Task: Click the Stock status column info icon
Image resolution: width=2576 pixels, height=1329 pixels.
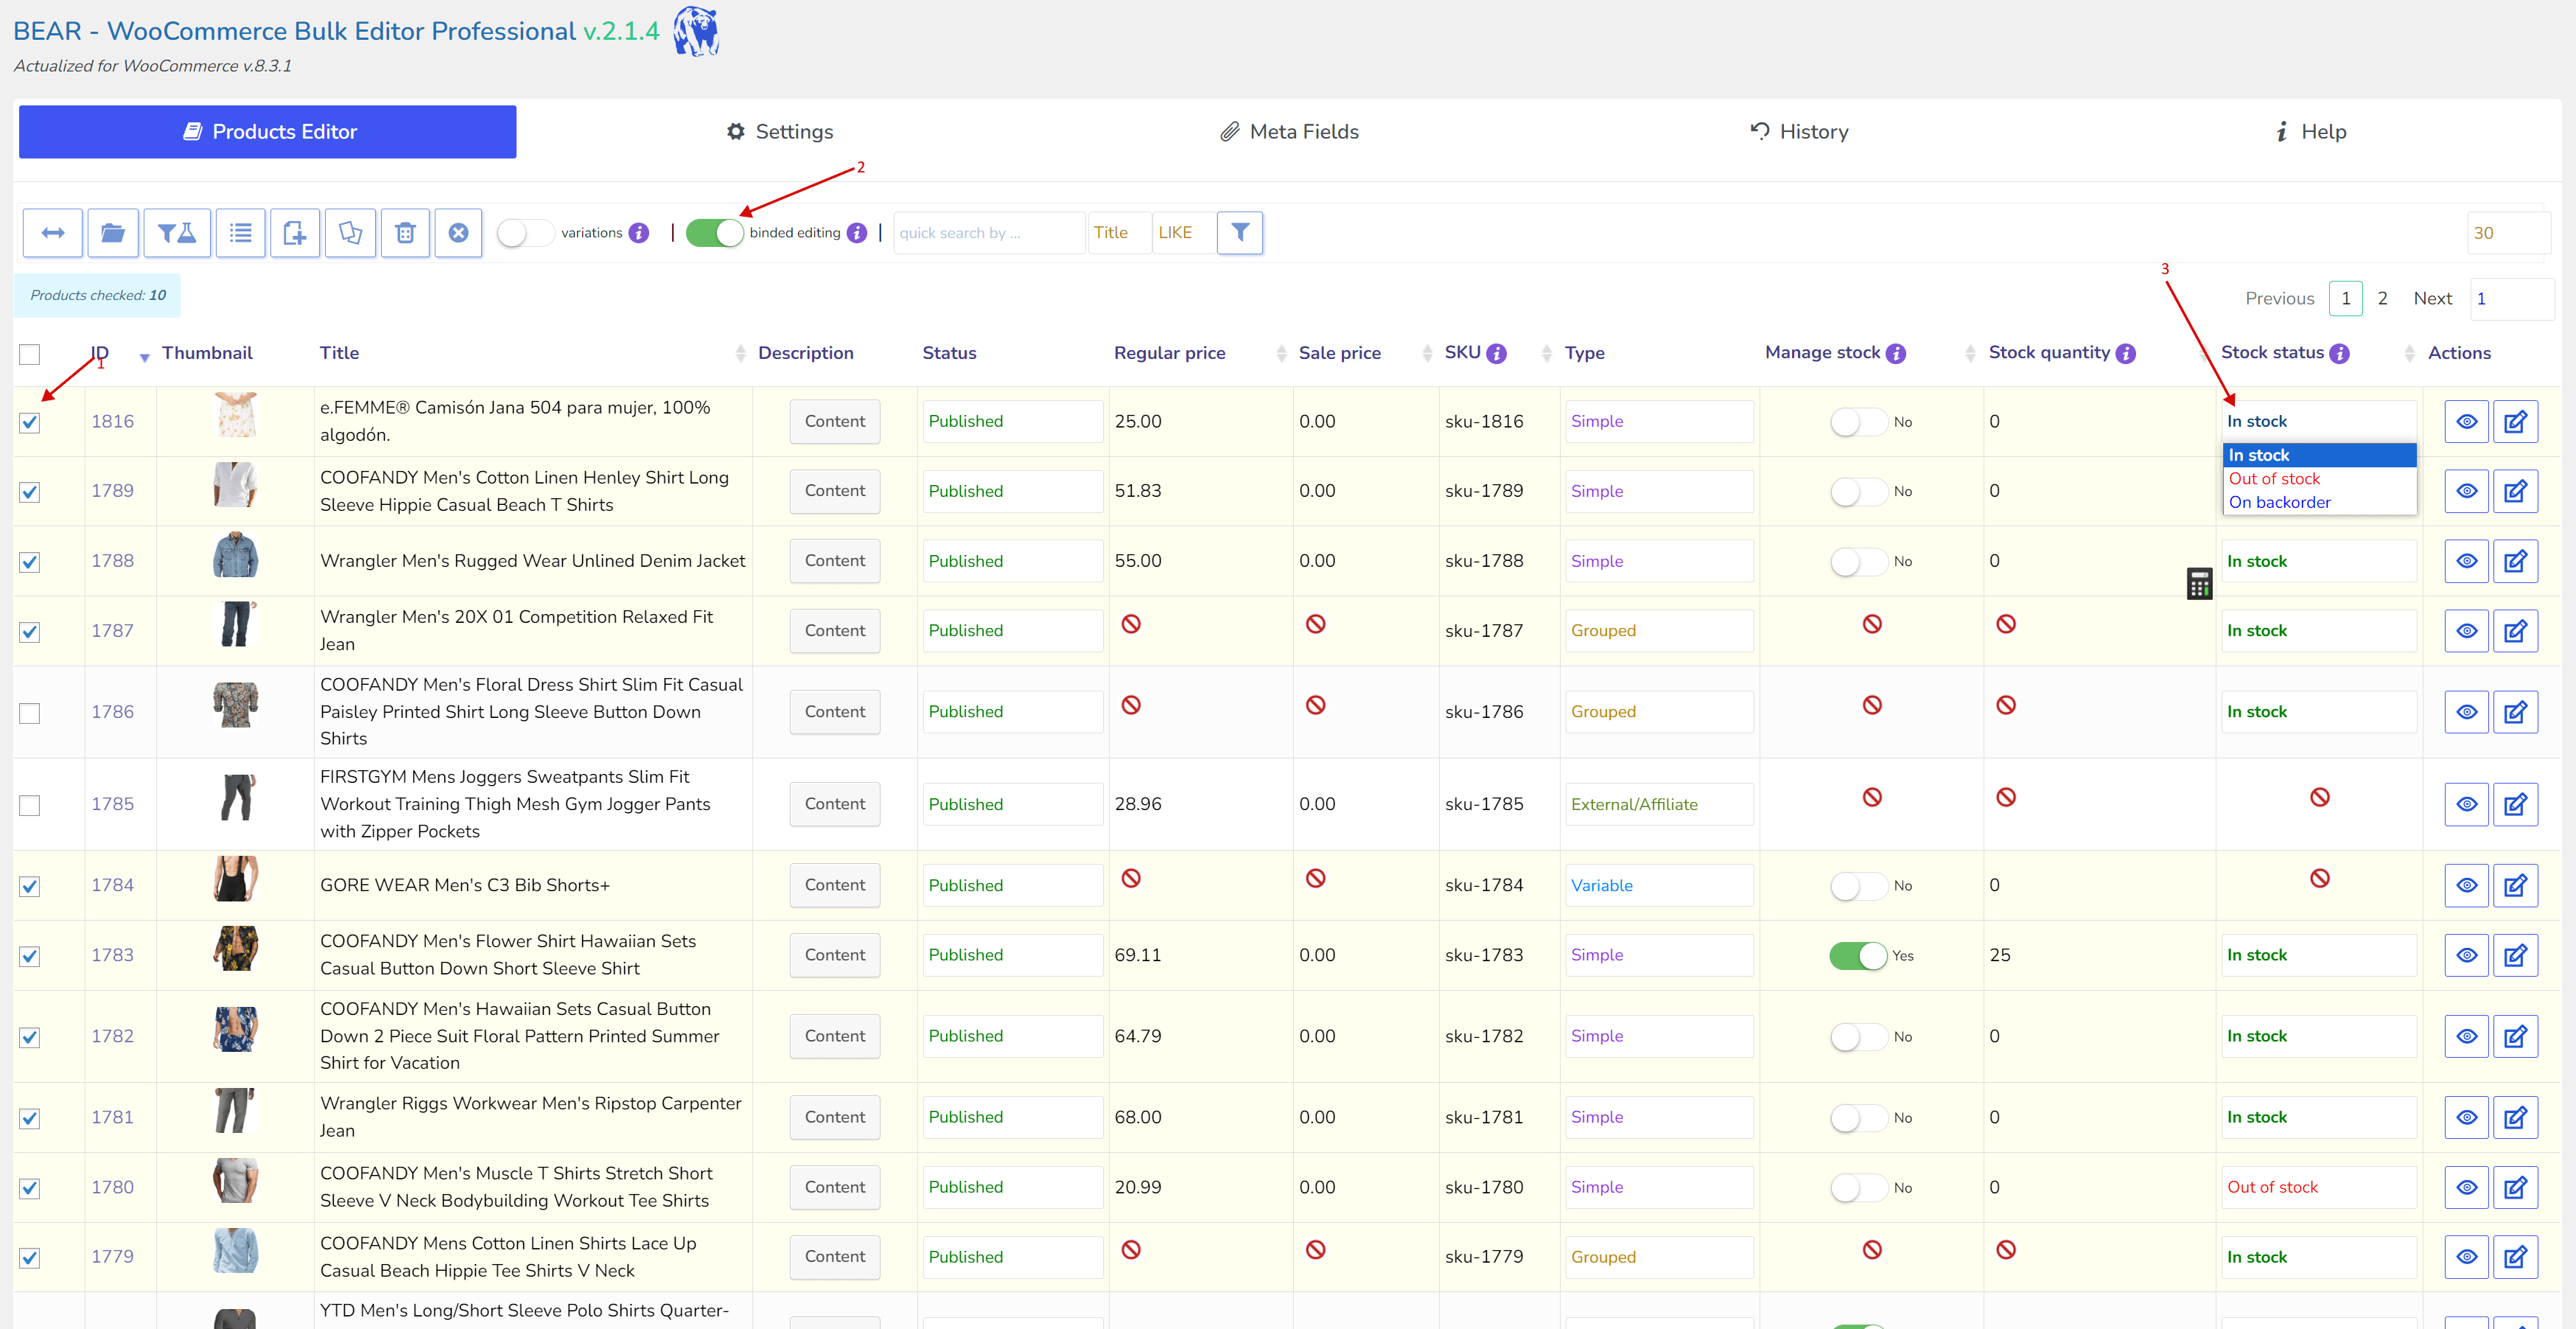Action: coord(2340,353)
